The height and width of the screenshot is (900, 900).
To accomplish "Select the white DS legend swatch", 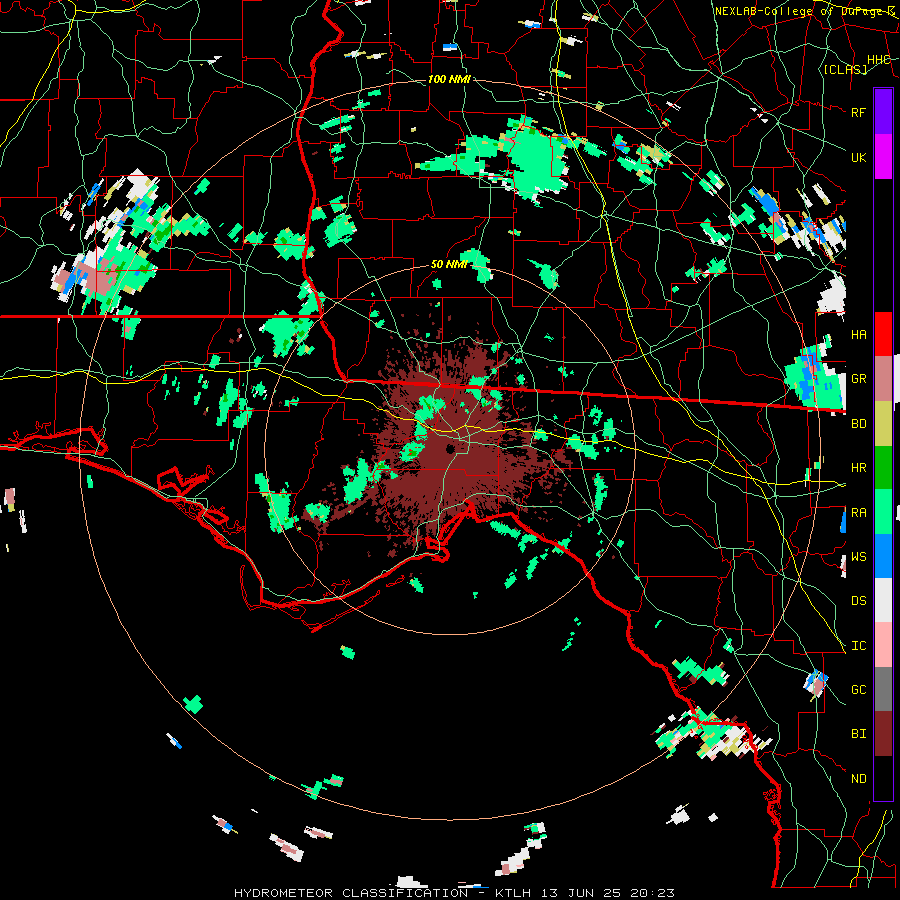I will (883, 600).
